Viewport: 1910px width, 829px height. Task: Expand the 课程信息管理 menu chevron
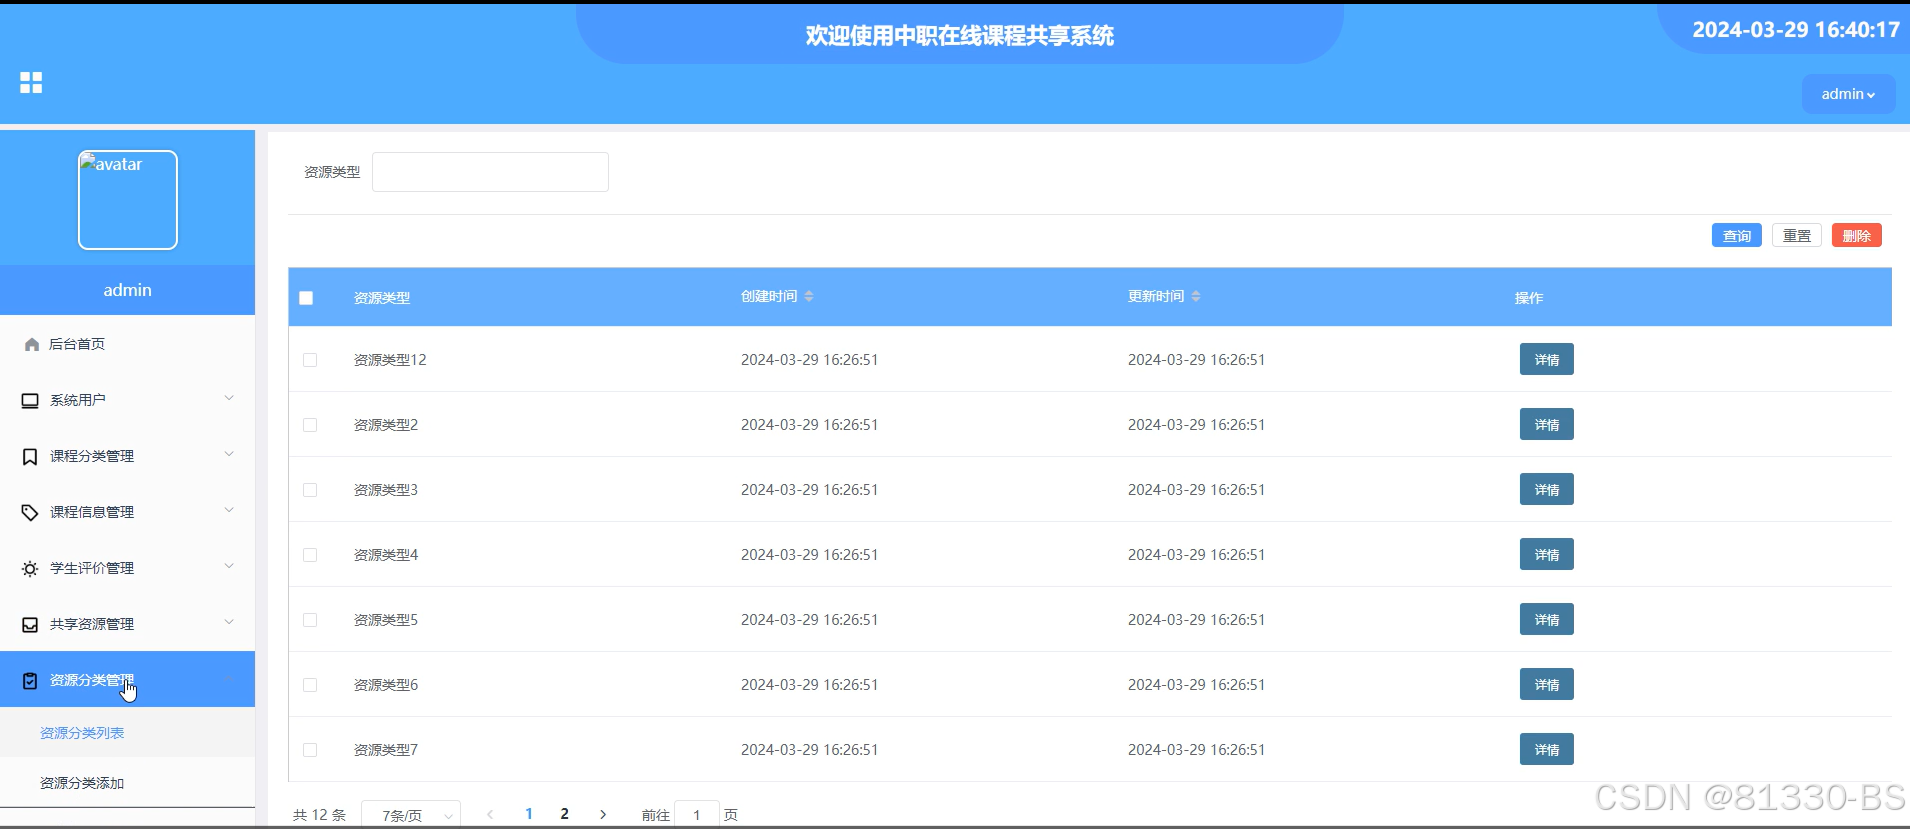pos(229,510)
